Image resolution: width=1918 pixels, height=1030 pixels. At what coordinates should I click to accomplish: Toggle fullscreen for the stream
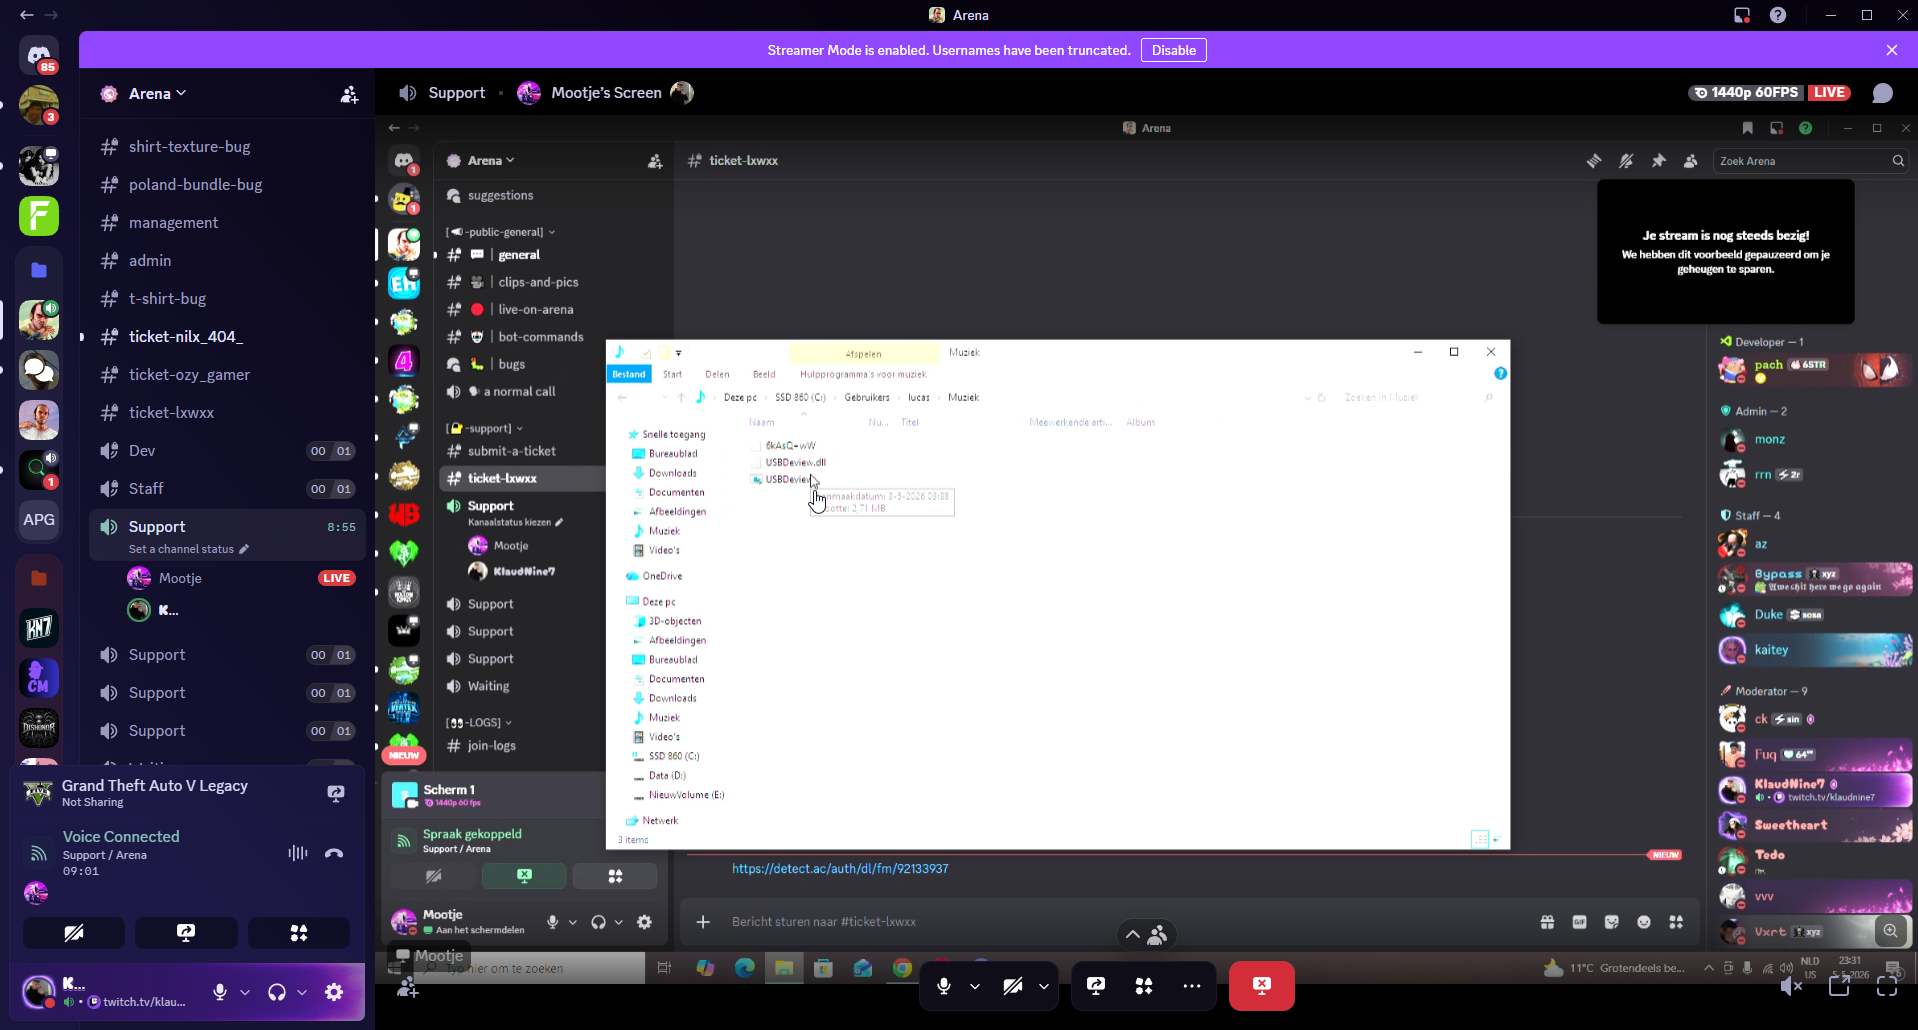pyautogui.click(x=1887, y=986)
